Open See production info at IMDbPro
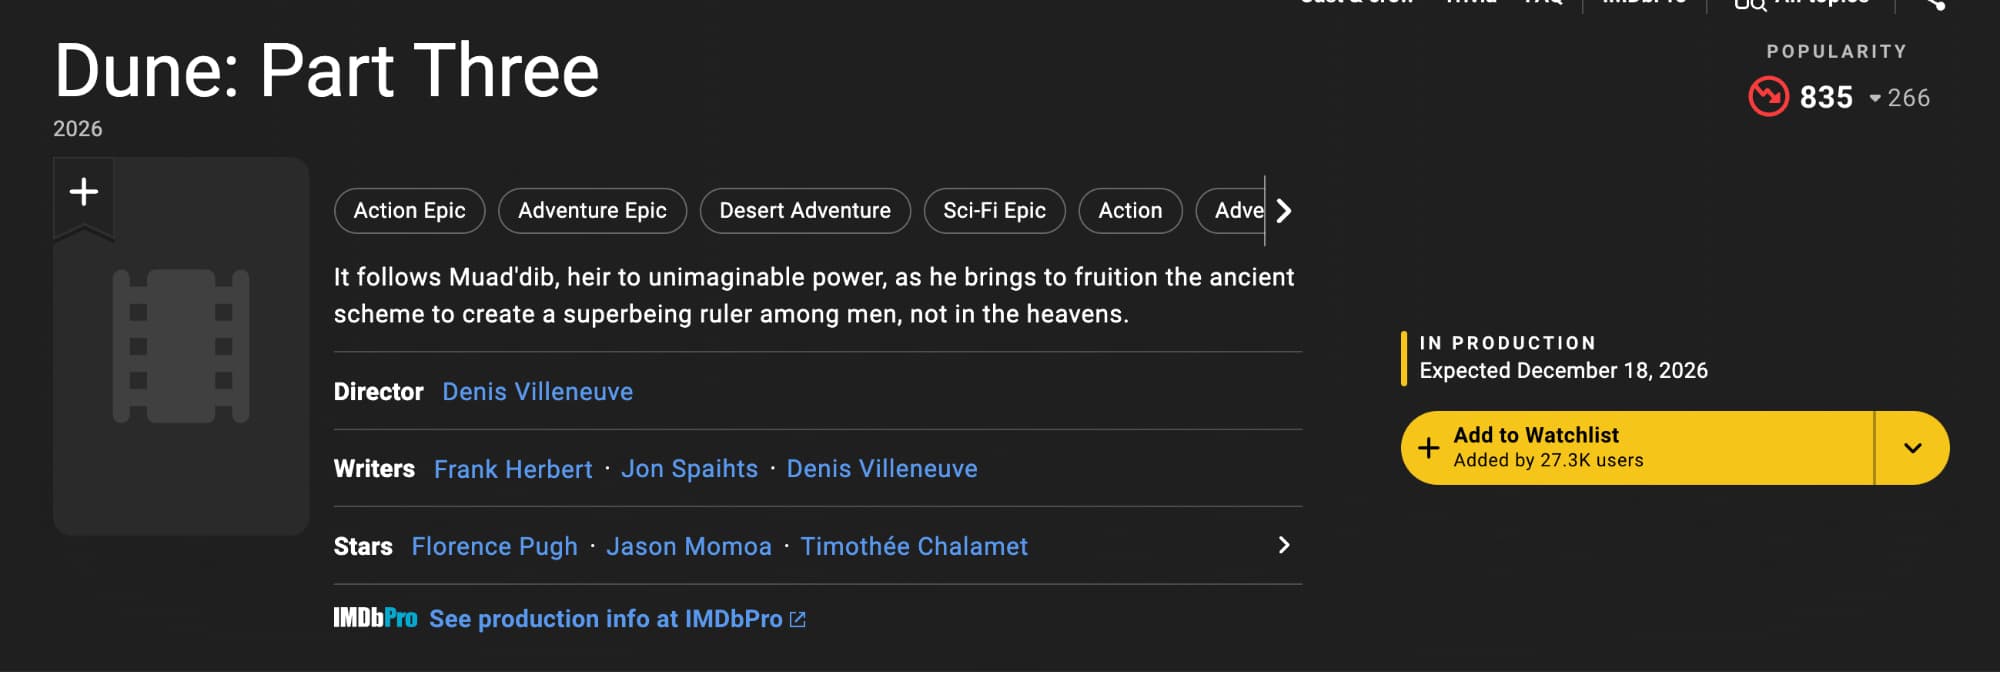The height and width of the screenshot is (688, 2000). point(605,620)
